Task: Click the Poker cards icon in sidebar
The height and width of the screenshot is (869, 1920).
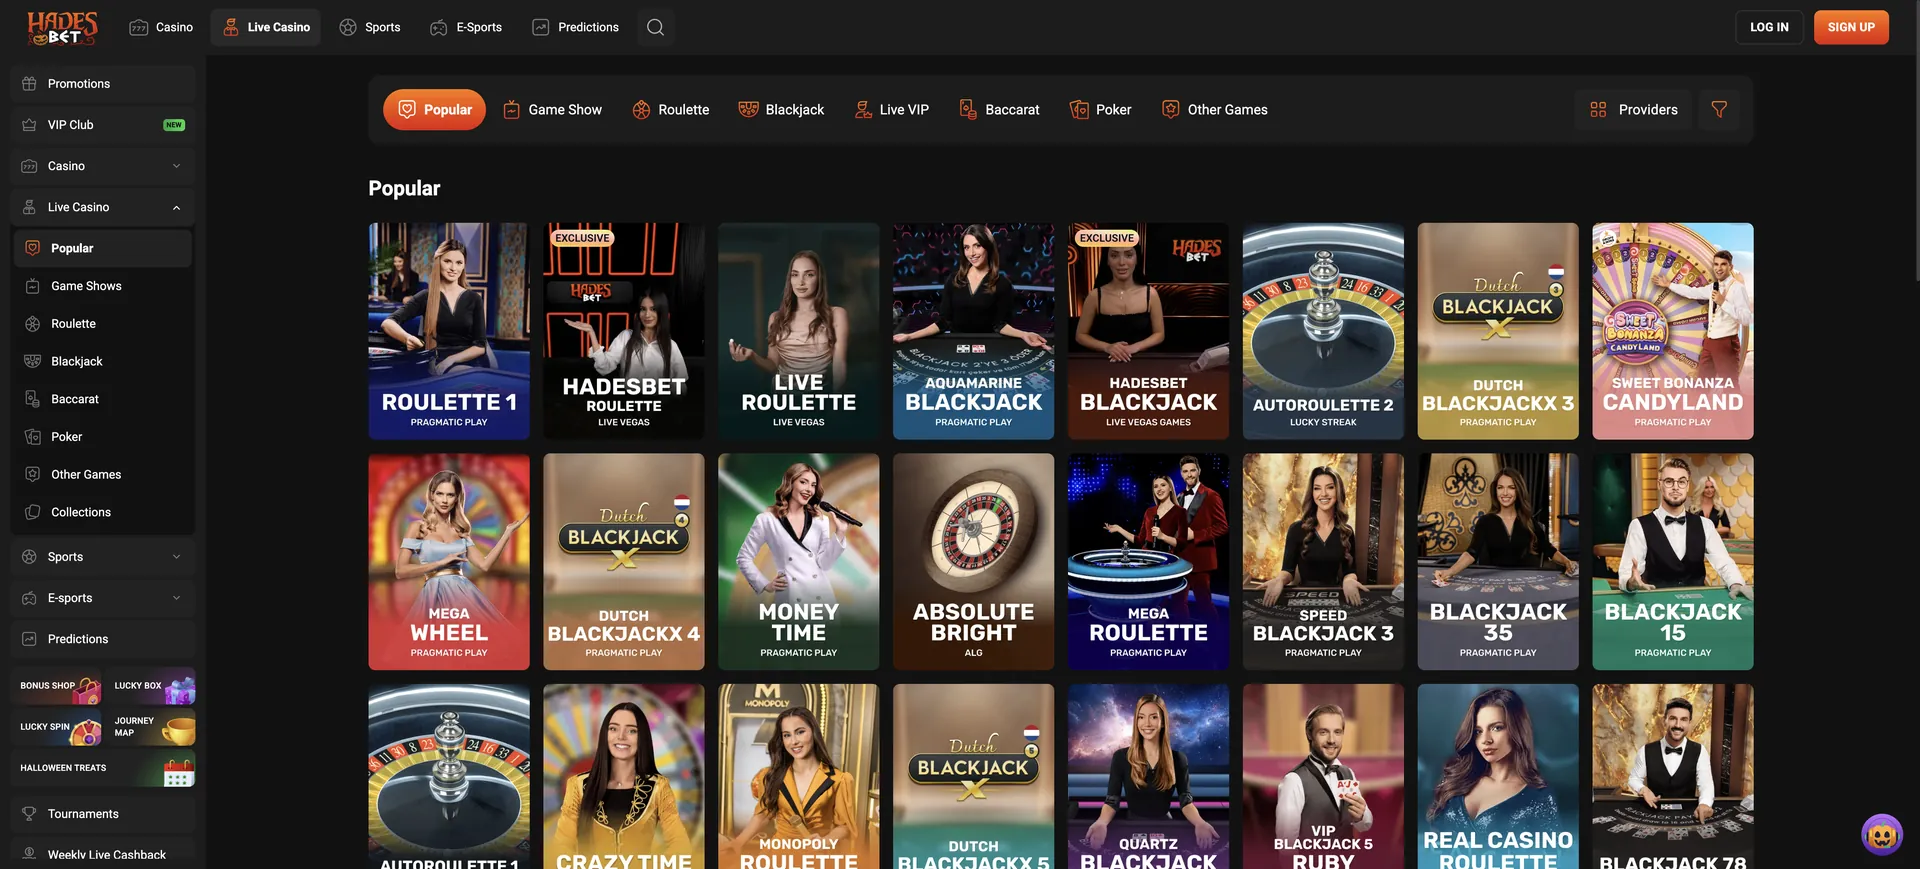Action: (x=33, y=436)
